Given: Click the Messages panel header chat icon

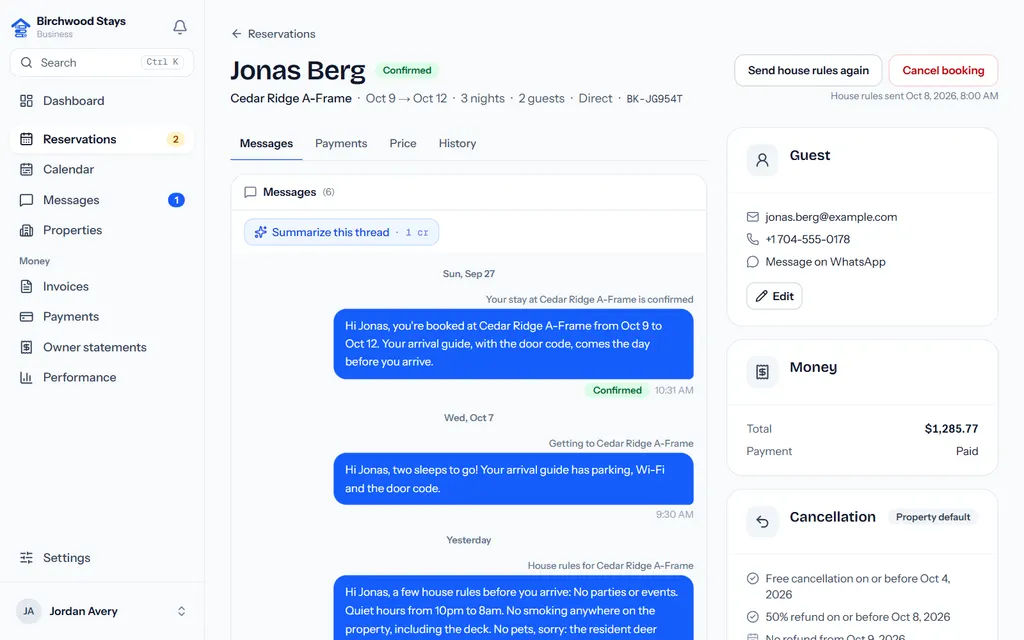Looking at the screenshot, I should point(250,192).
